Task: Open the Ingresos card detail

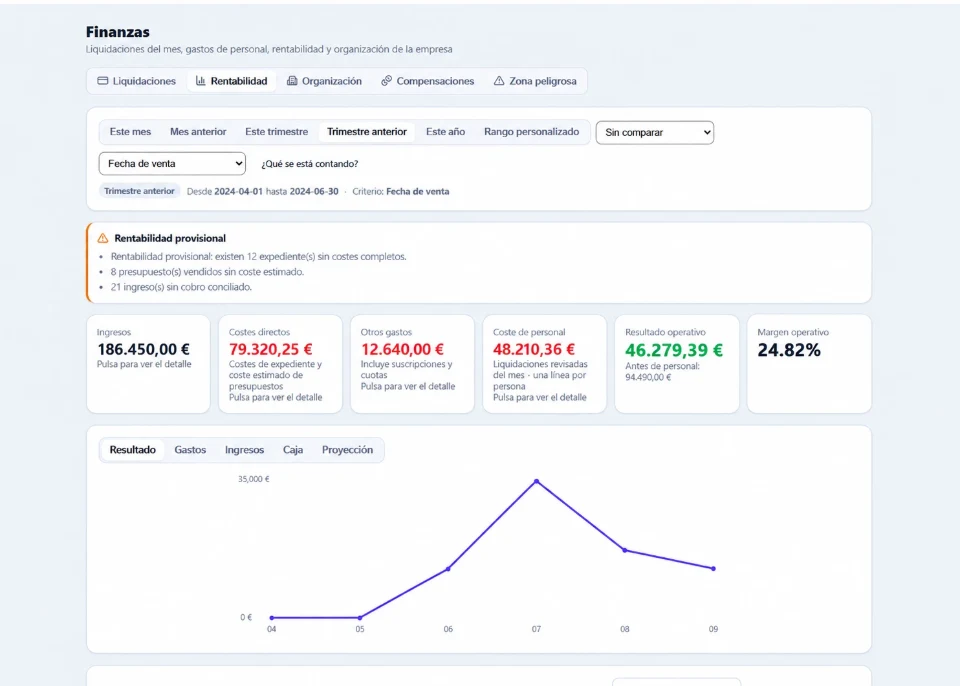Action: click(x=148, y=364)
